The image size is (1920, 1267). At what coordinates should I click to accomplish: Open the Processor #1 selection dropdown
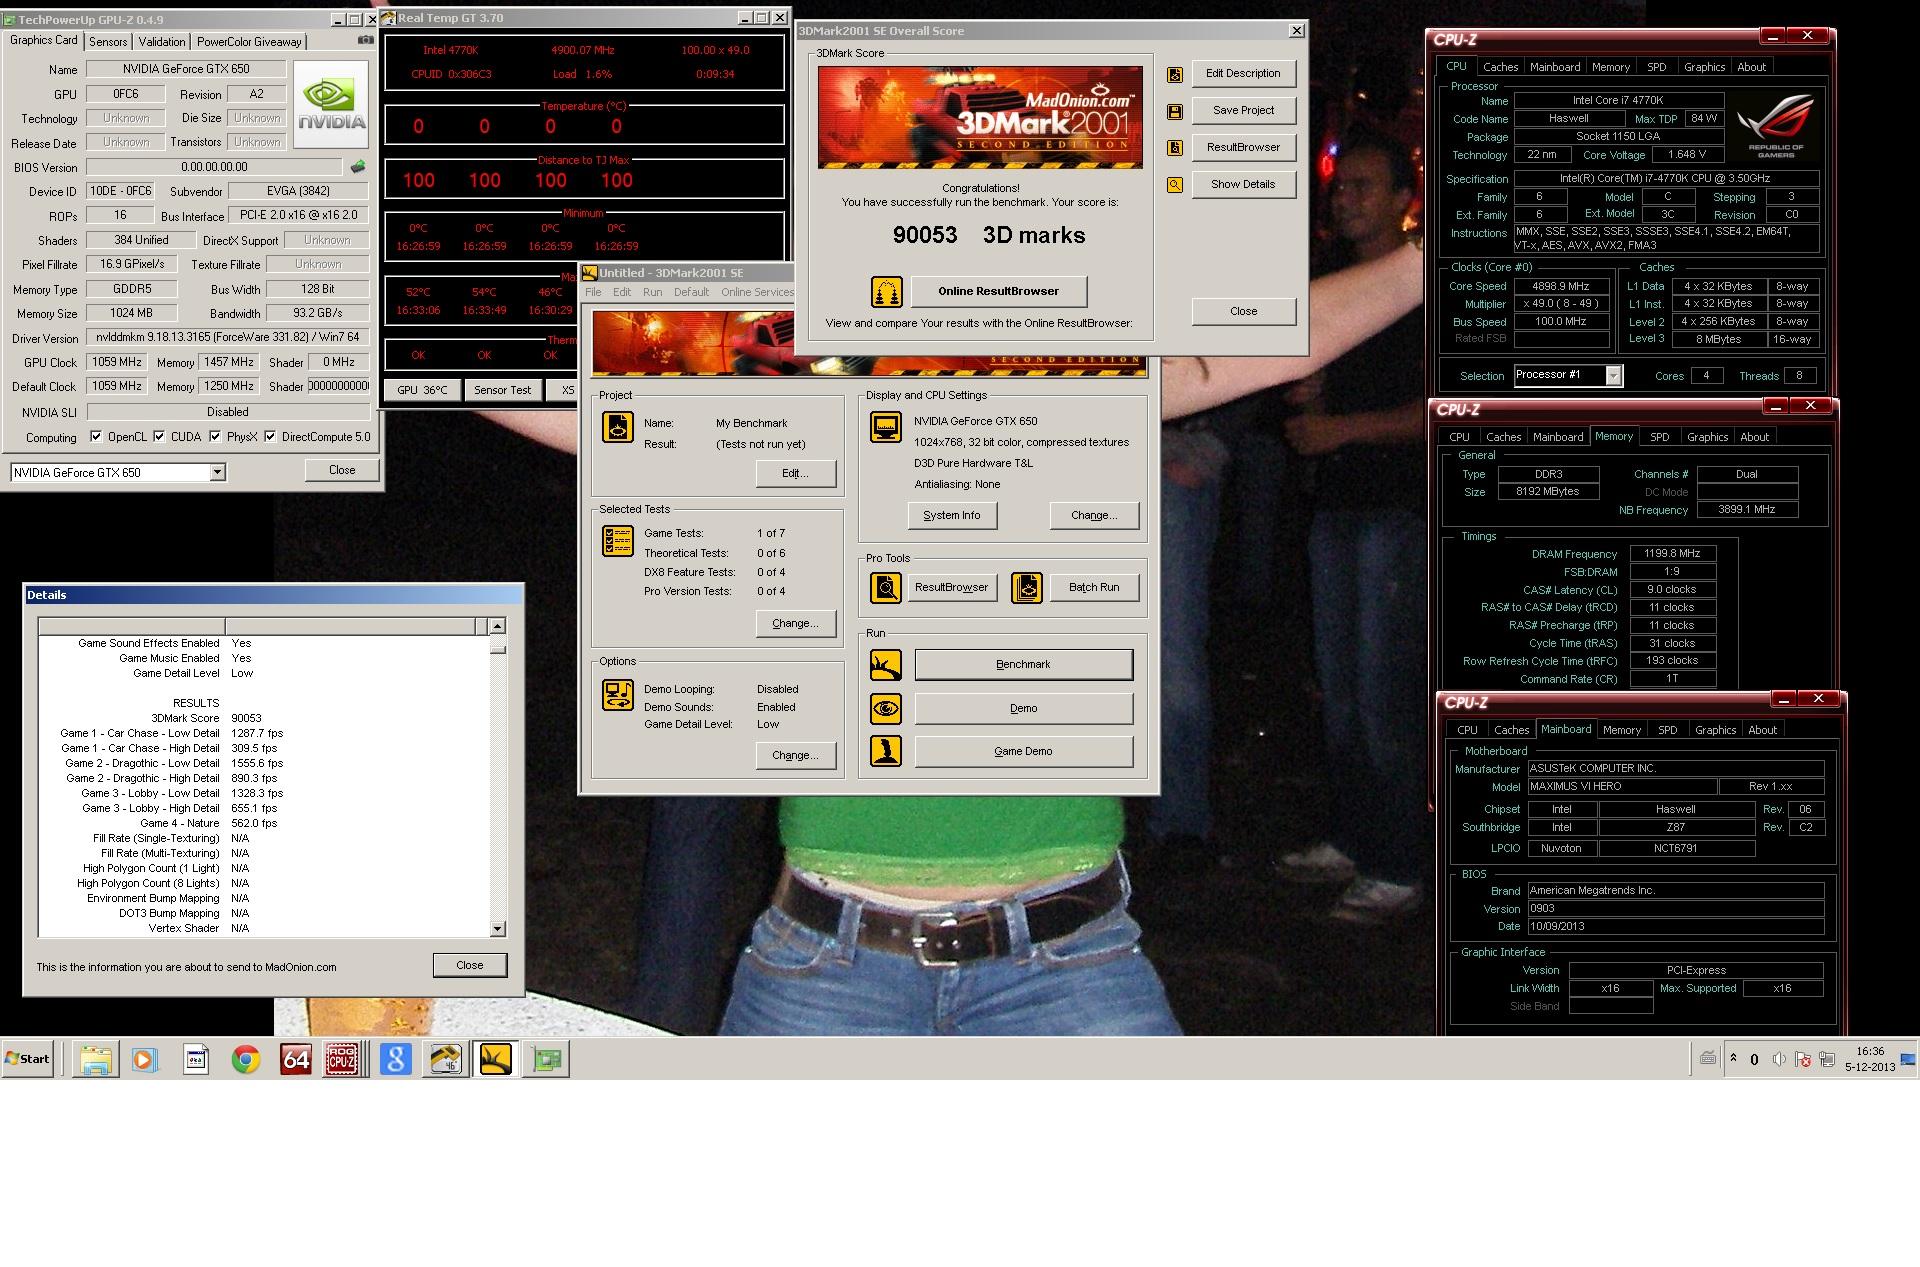(x=1613, y=376)
